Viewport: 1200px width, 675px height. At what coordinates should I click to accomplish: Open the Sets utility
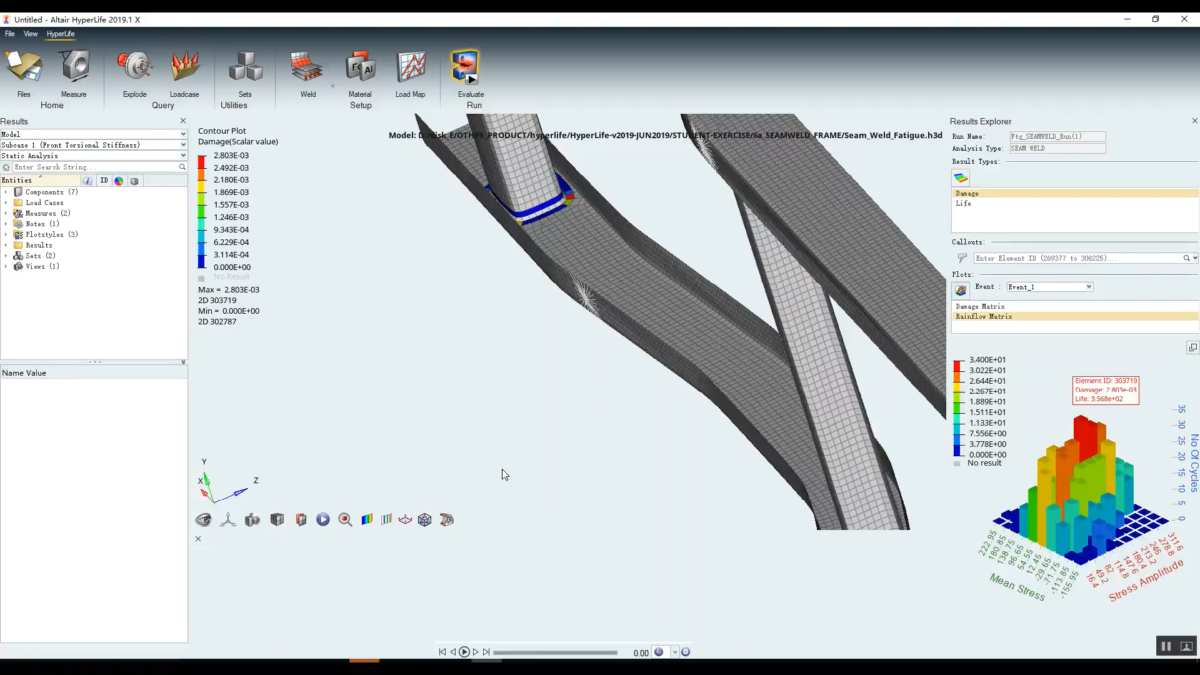pyautogui.click(x=245, y=73)
